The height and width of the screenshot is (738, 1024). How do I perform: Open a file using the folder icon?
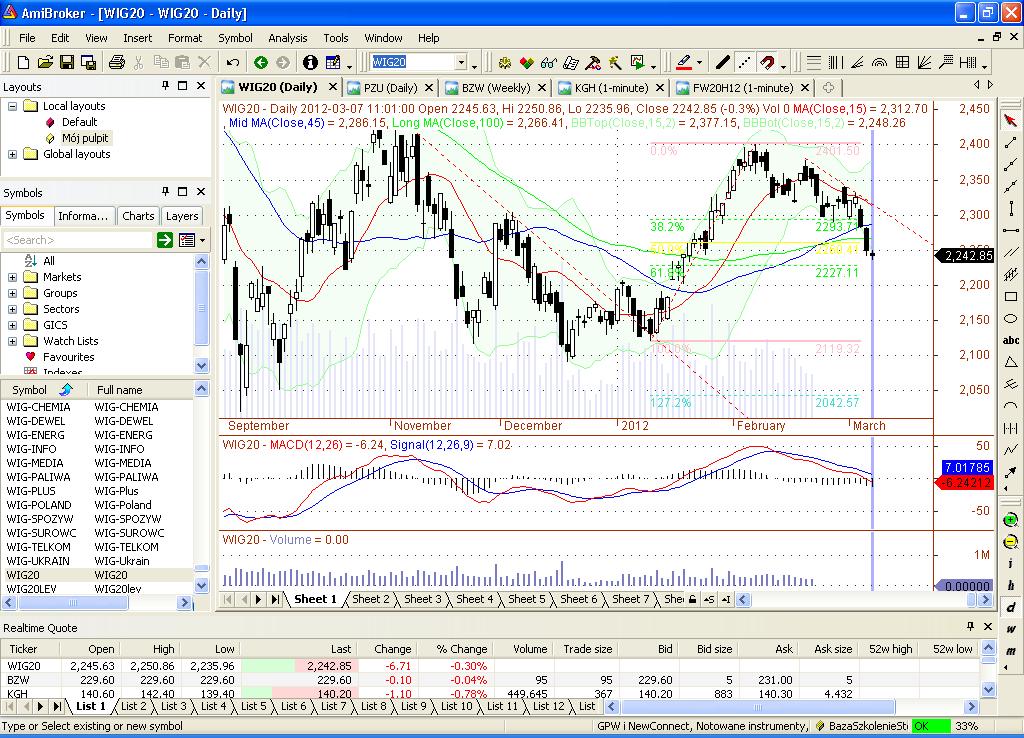(45, 62)
